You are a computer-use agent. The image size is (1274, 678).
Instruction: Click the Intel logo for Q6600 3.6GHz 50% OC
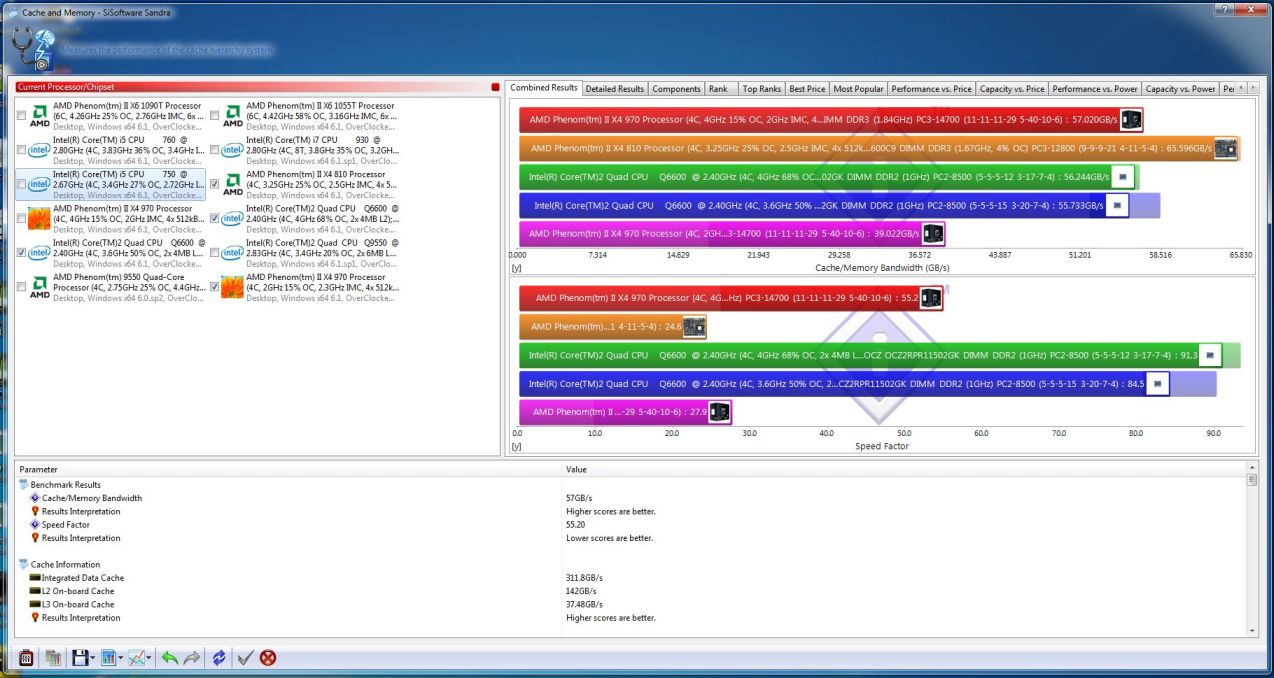(x=40, y=253)
